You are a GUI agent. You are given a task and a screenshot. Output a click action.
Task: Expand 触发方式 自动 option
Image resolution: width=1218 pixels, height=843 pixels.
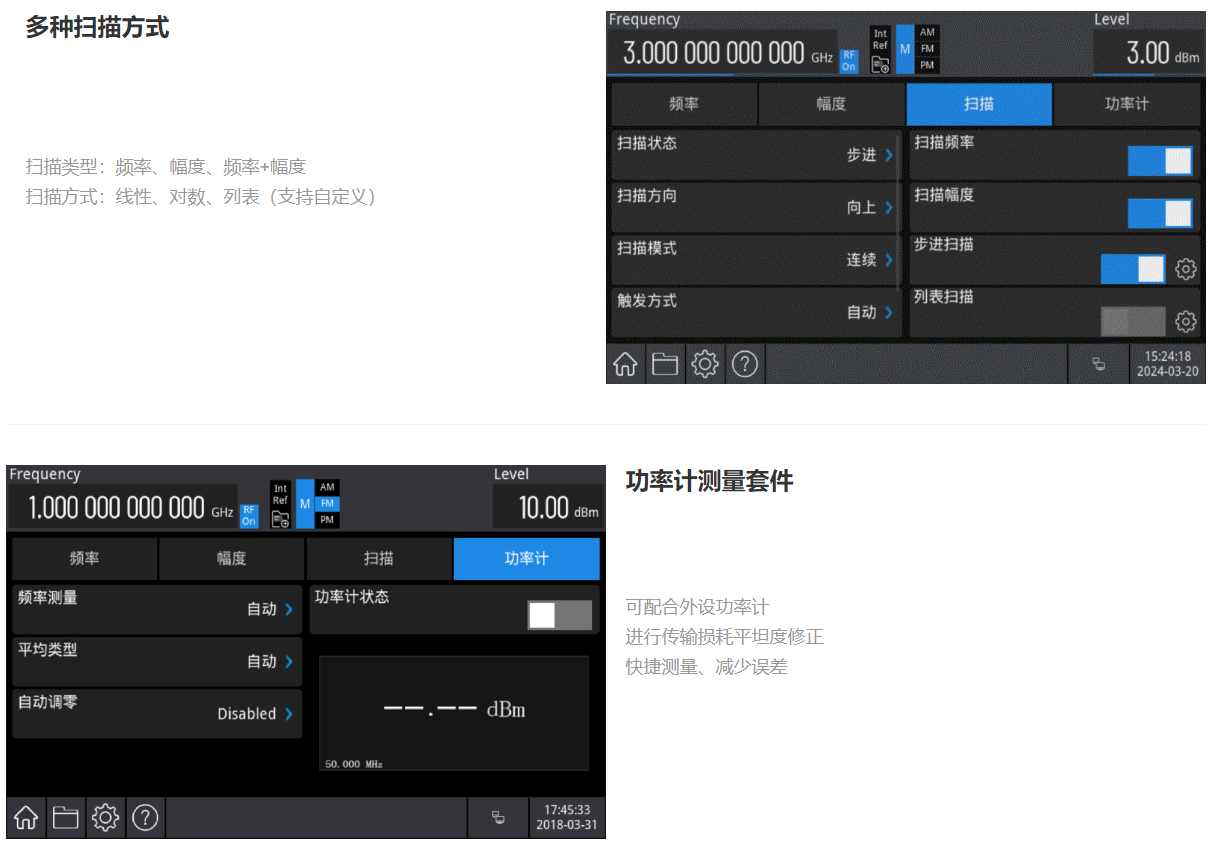[x=755, y=312]
